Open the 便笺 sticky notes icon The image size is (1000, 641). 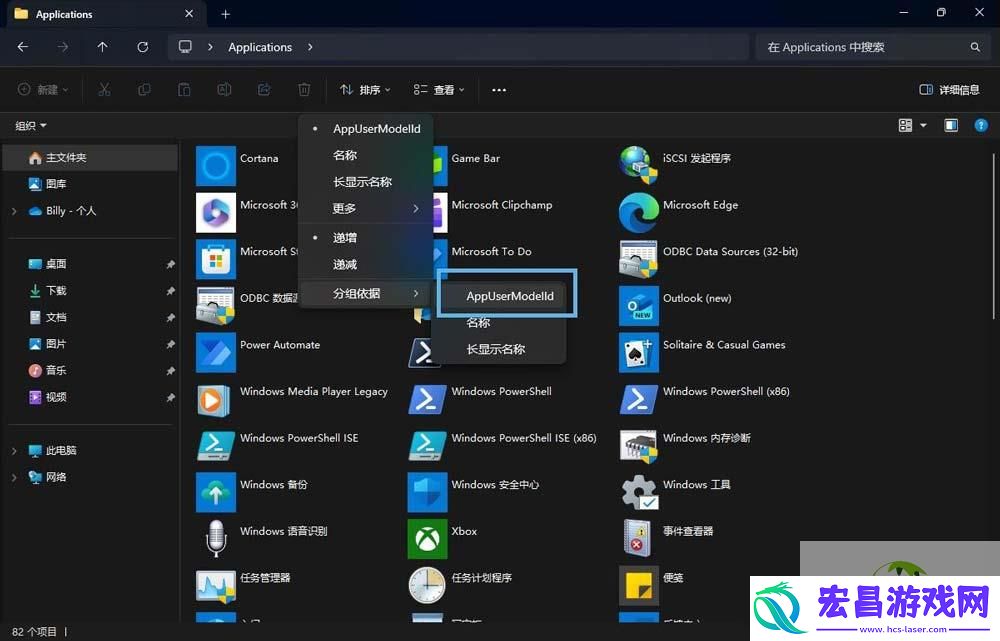pyautogui.click(x=638, y=585)
